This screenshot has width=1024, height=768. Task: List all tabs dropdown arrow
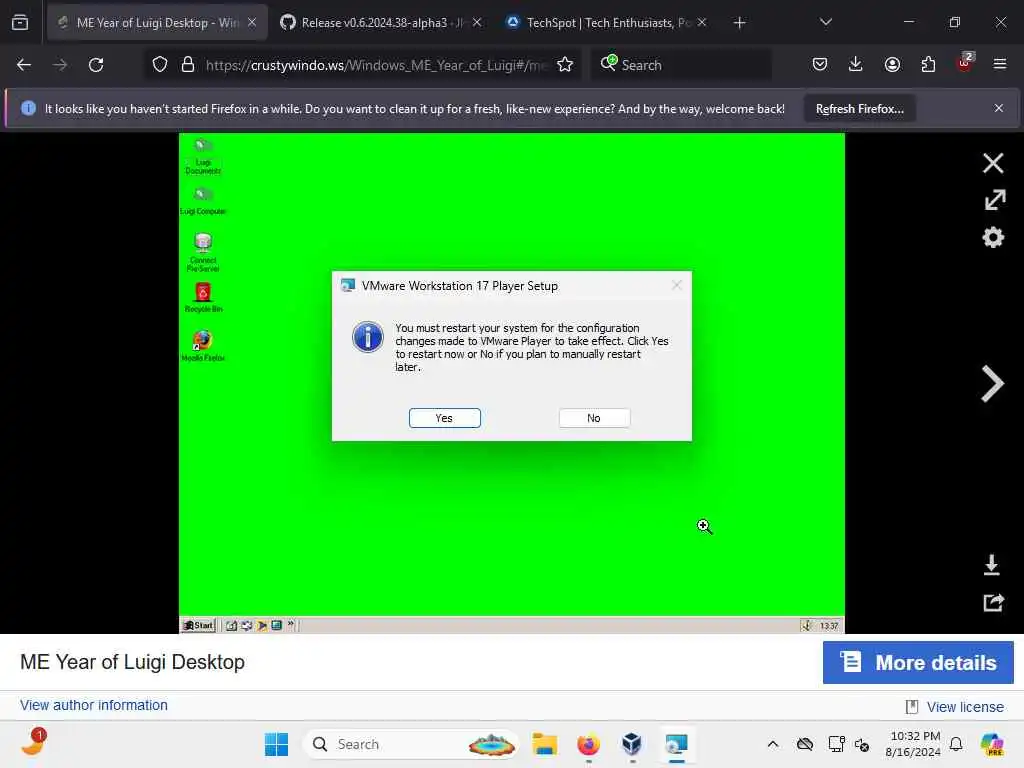click(825, 22)
